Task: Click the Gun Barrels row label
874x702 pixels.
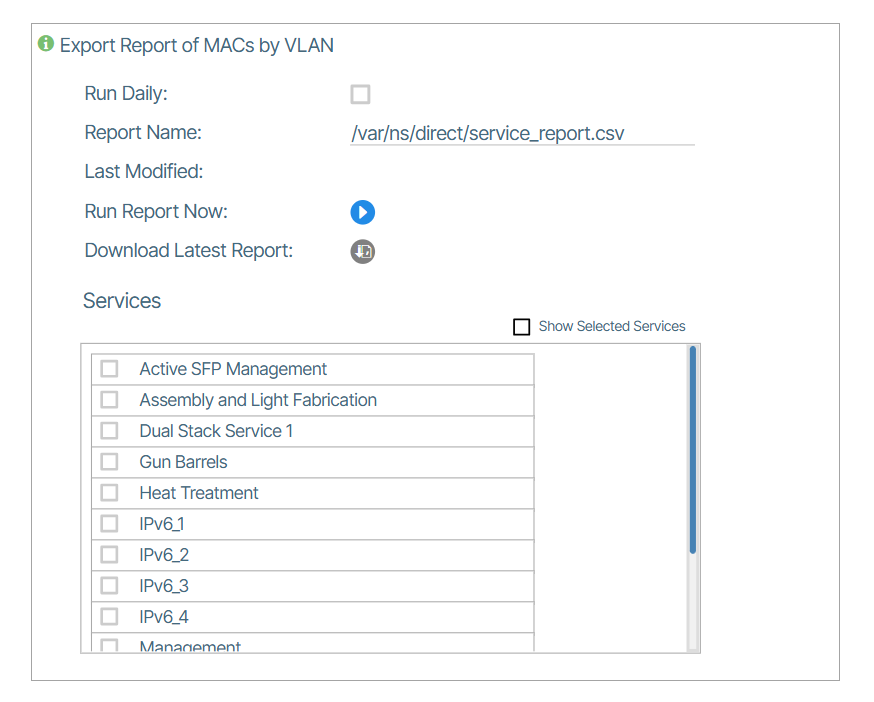Action: (x=183, y=462)
